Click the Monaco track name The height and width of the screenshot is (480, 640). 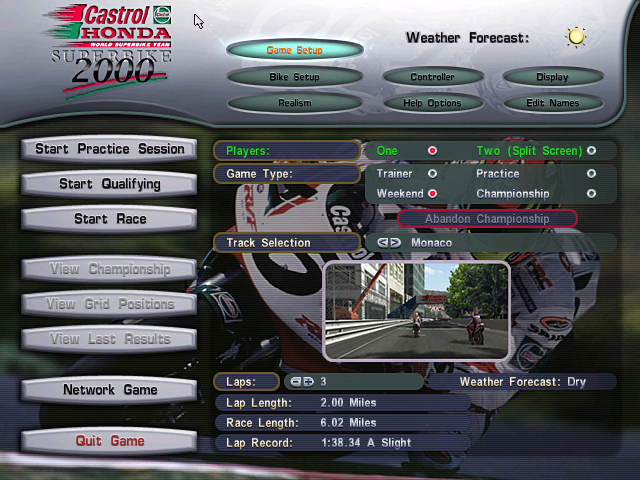(x=431, y=243)
